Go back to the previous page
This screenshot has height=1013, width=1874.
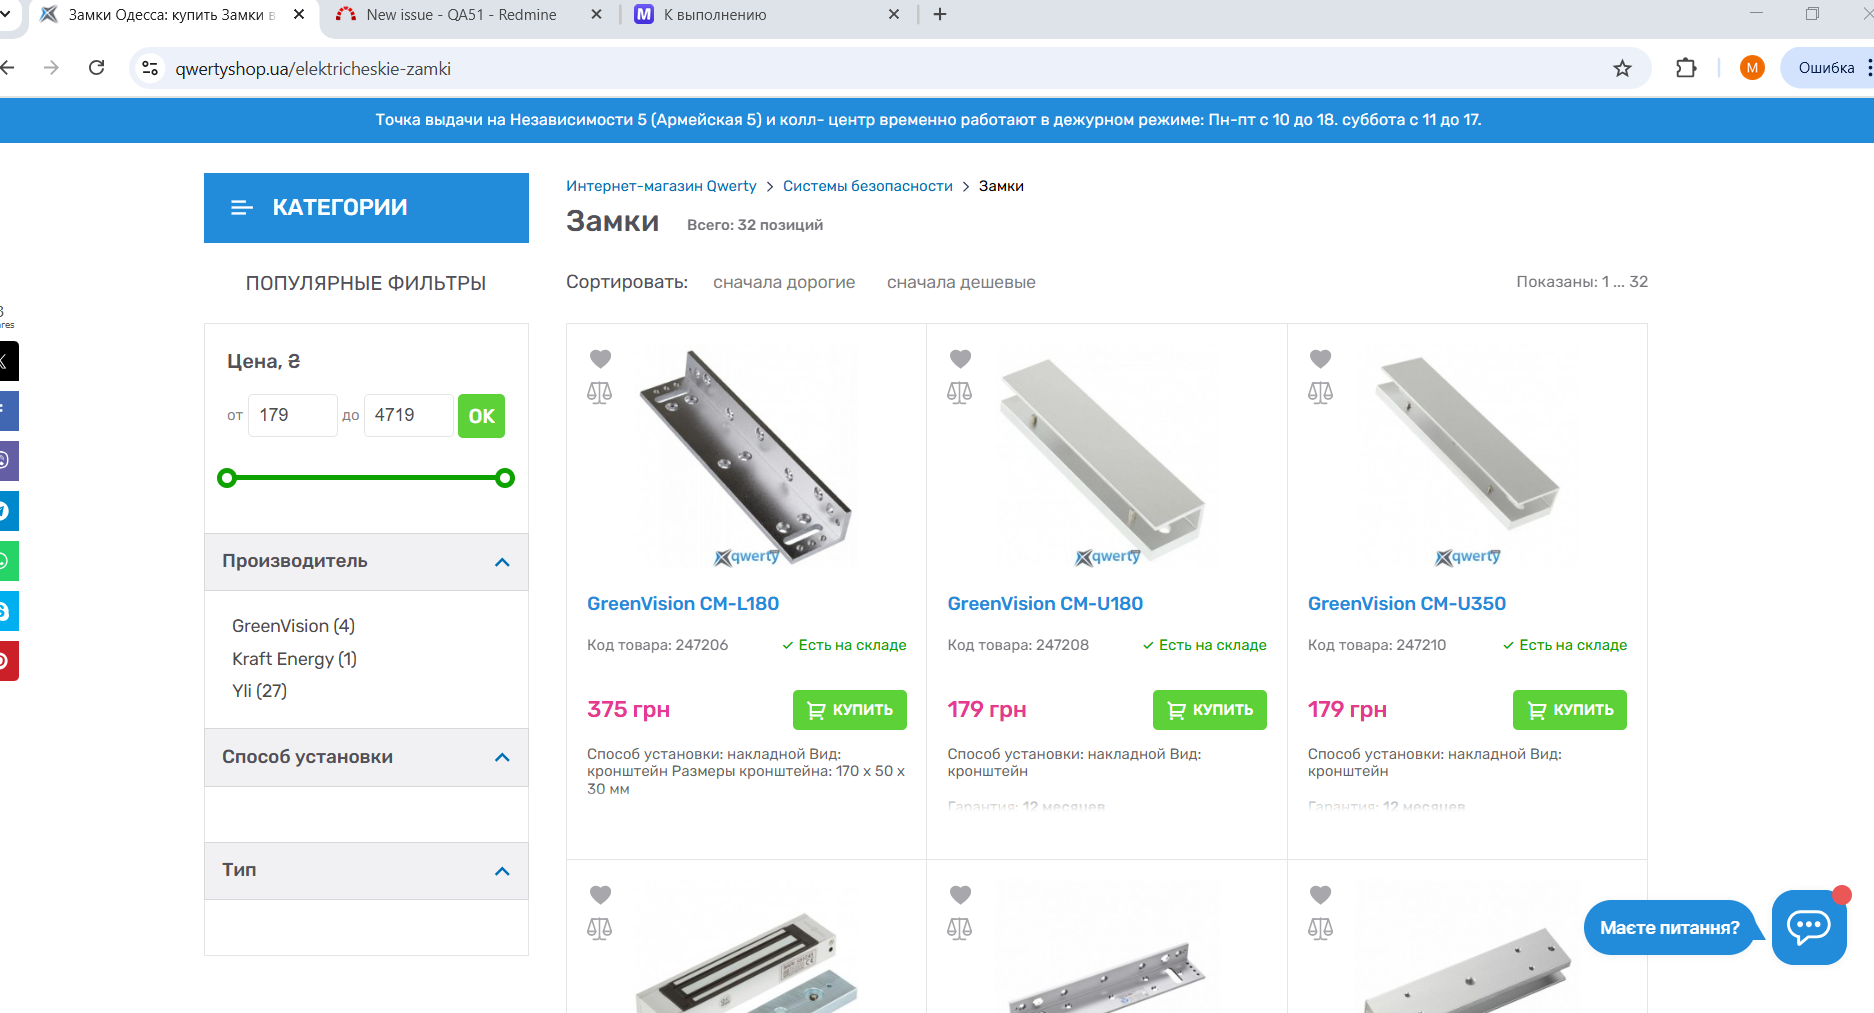(x=8, y=68)
